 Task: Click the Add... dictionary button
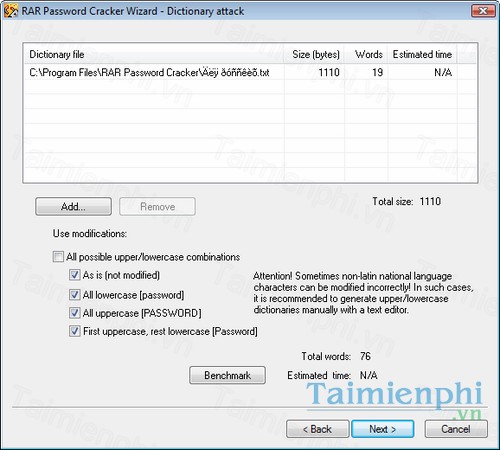73,207
